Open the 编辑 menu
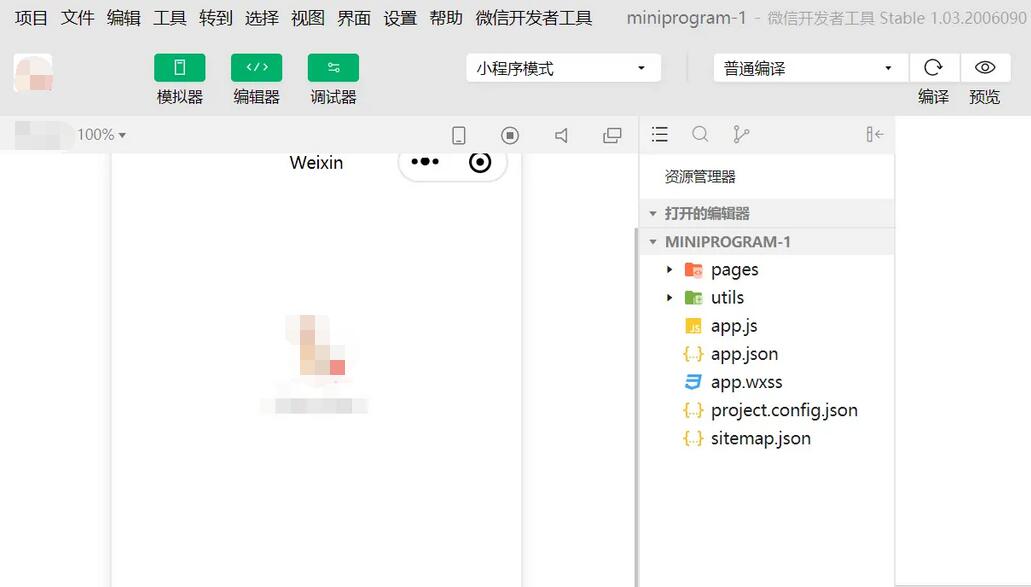Image resolution: width=1031 pixels, height=587 pixels. point(124,18)
